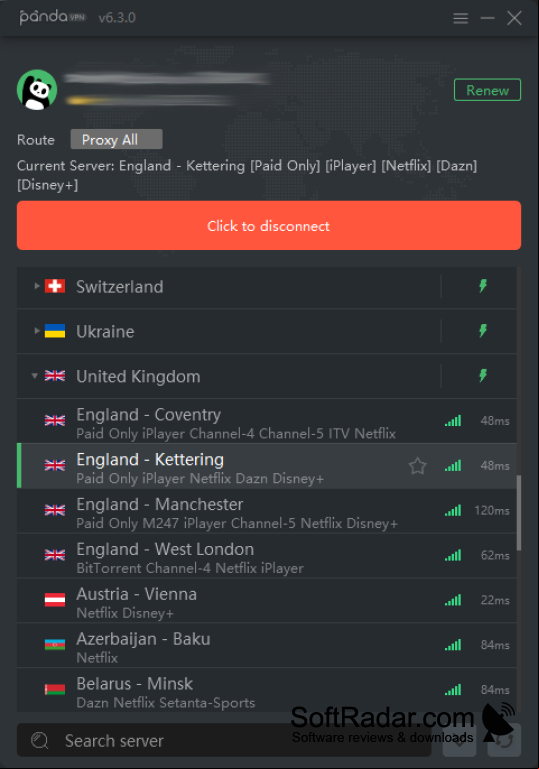
Task: Click the lightning quick-connect icon for United Kingdom
Action: [x=483, y=376]
